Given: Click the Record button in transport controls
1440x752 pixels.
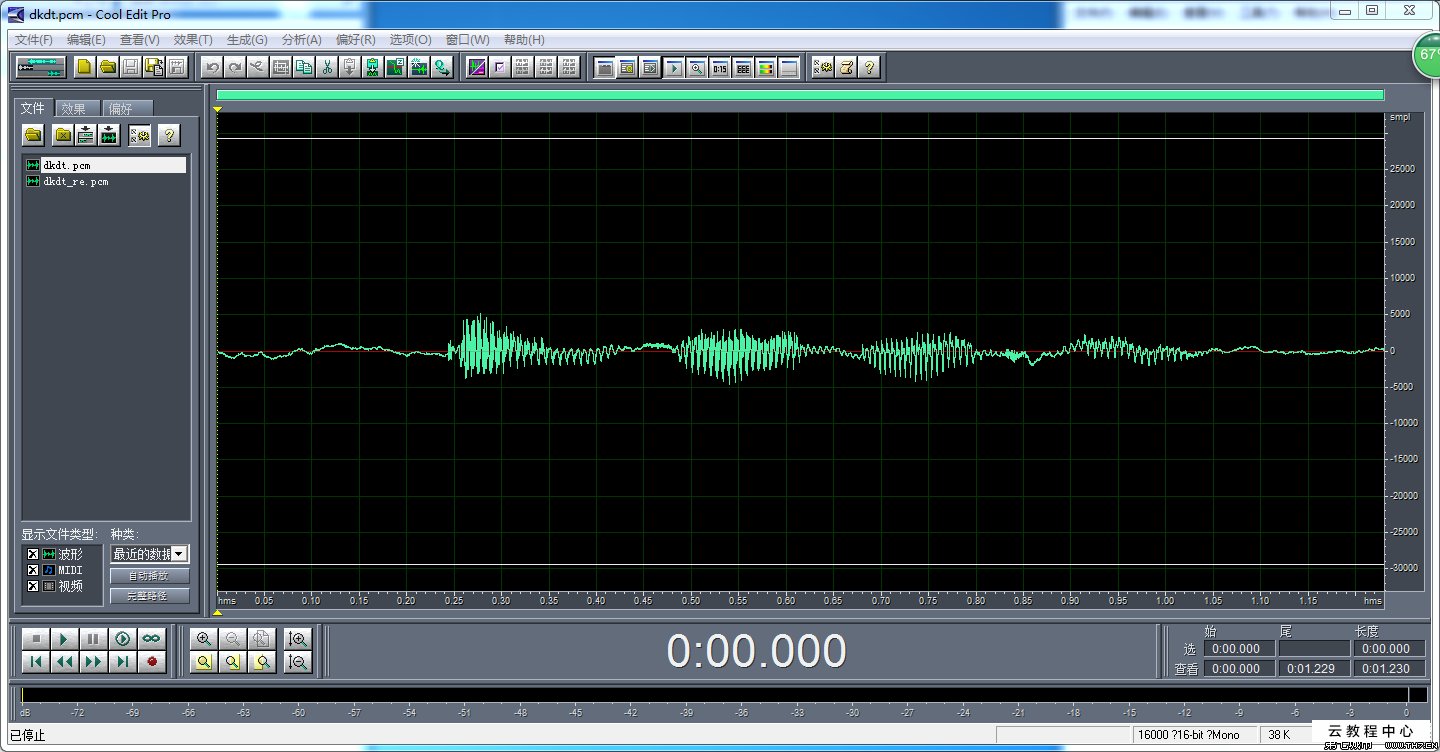Looking at the screenshot, I should pyautogui.click(x=151, y=661).
